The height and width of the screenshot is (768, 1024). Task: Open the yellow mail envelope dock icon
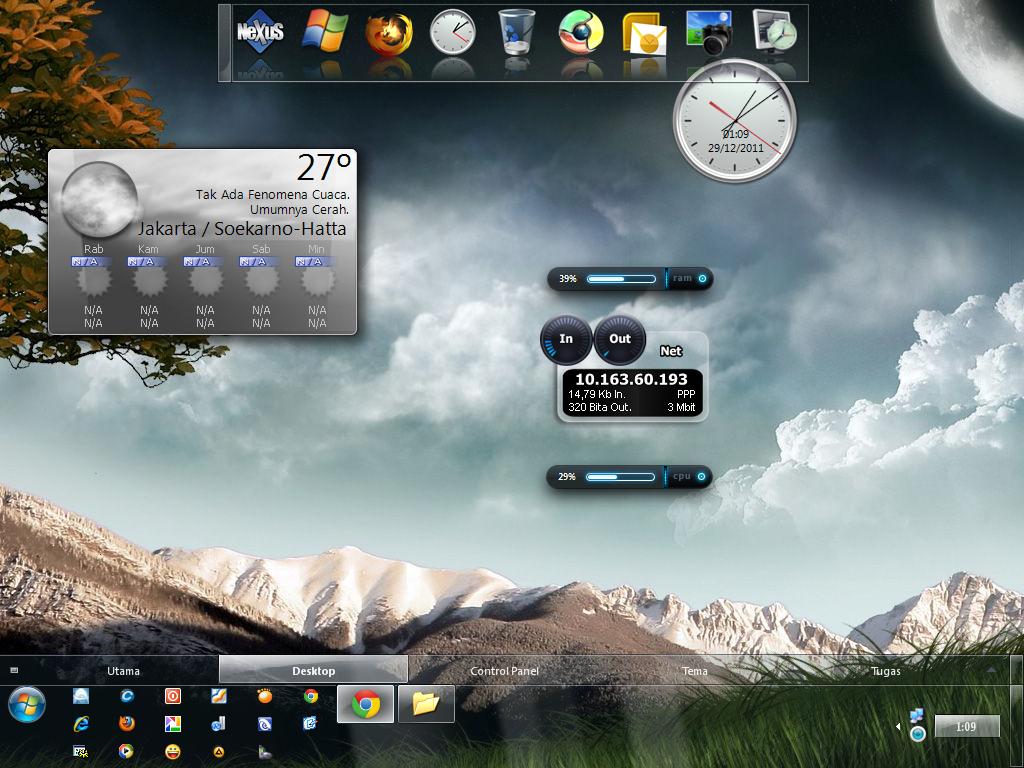[x=645, y=34]
